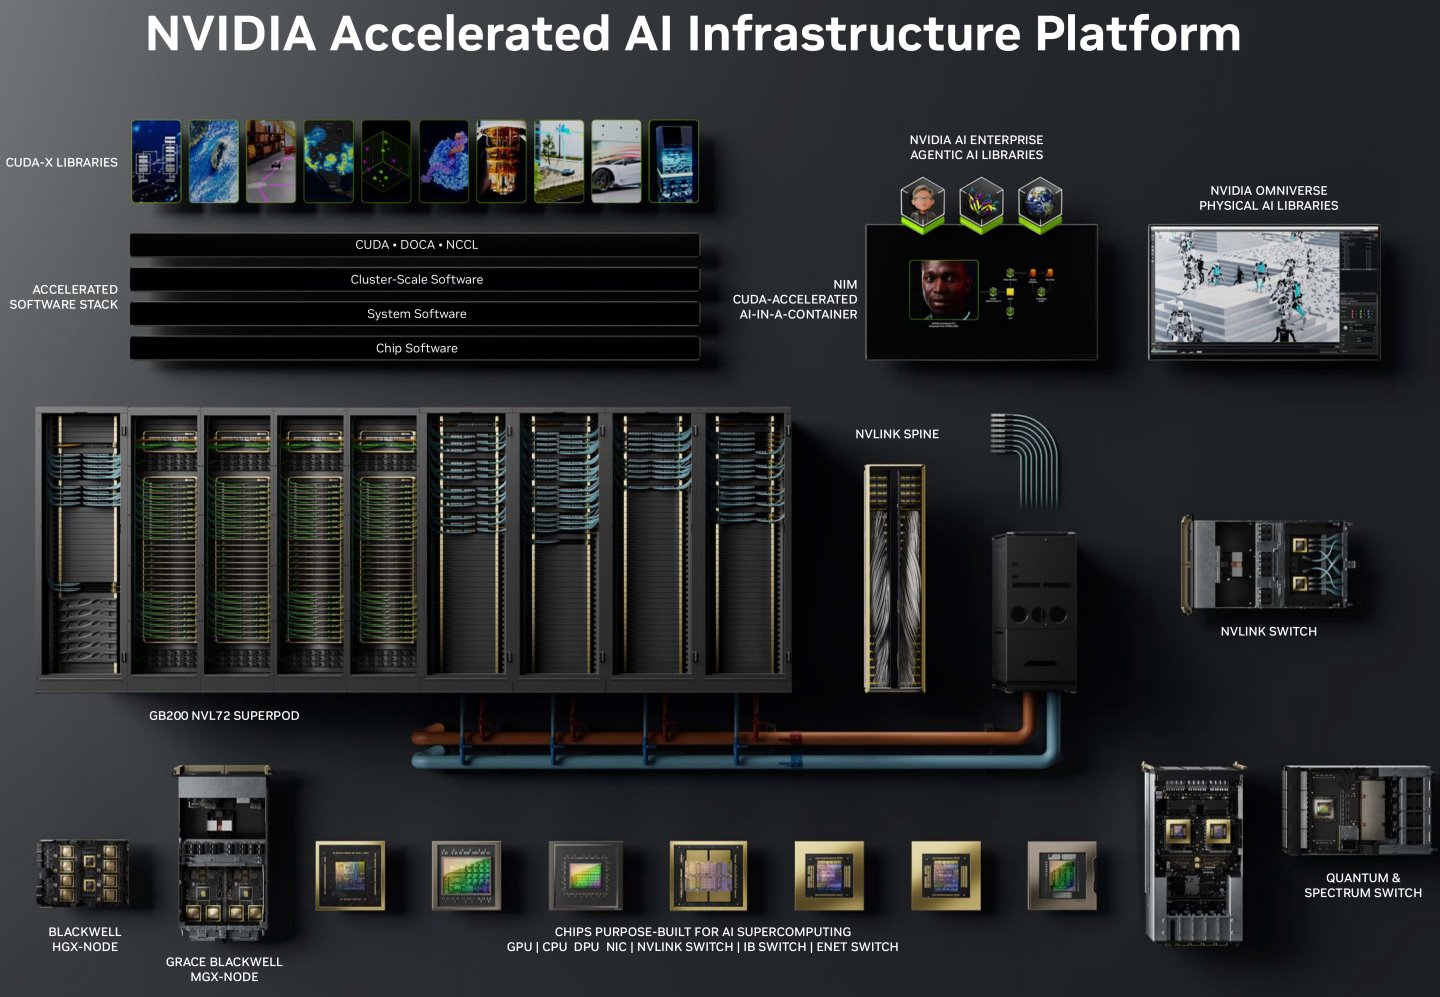
Task: Click the GB200 NVL72 SUPERPOD label
Action: click(224, 716)
